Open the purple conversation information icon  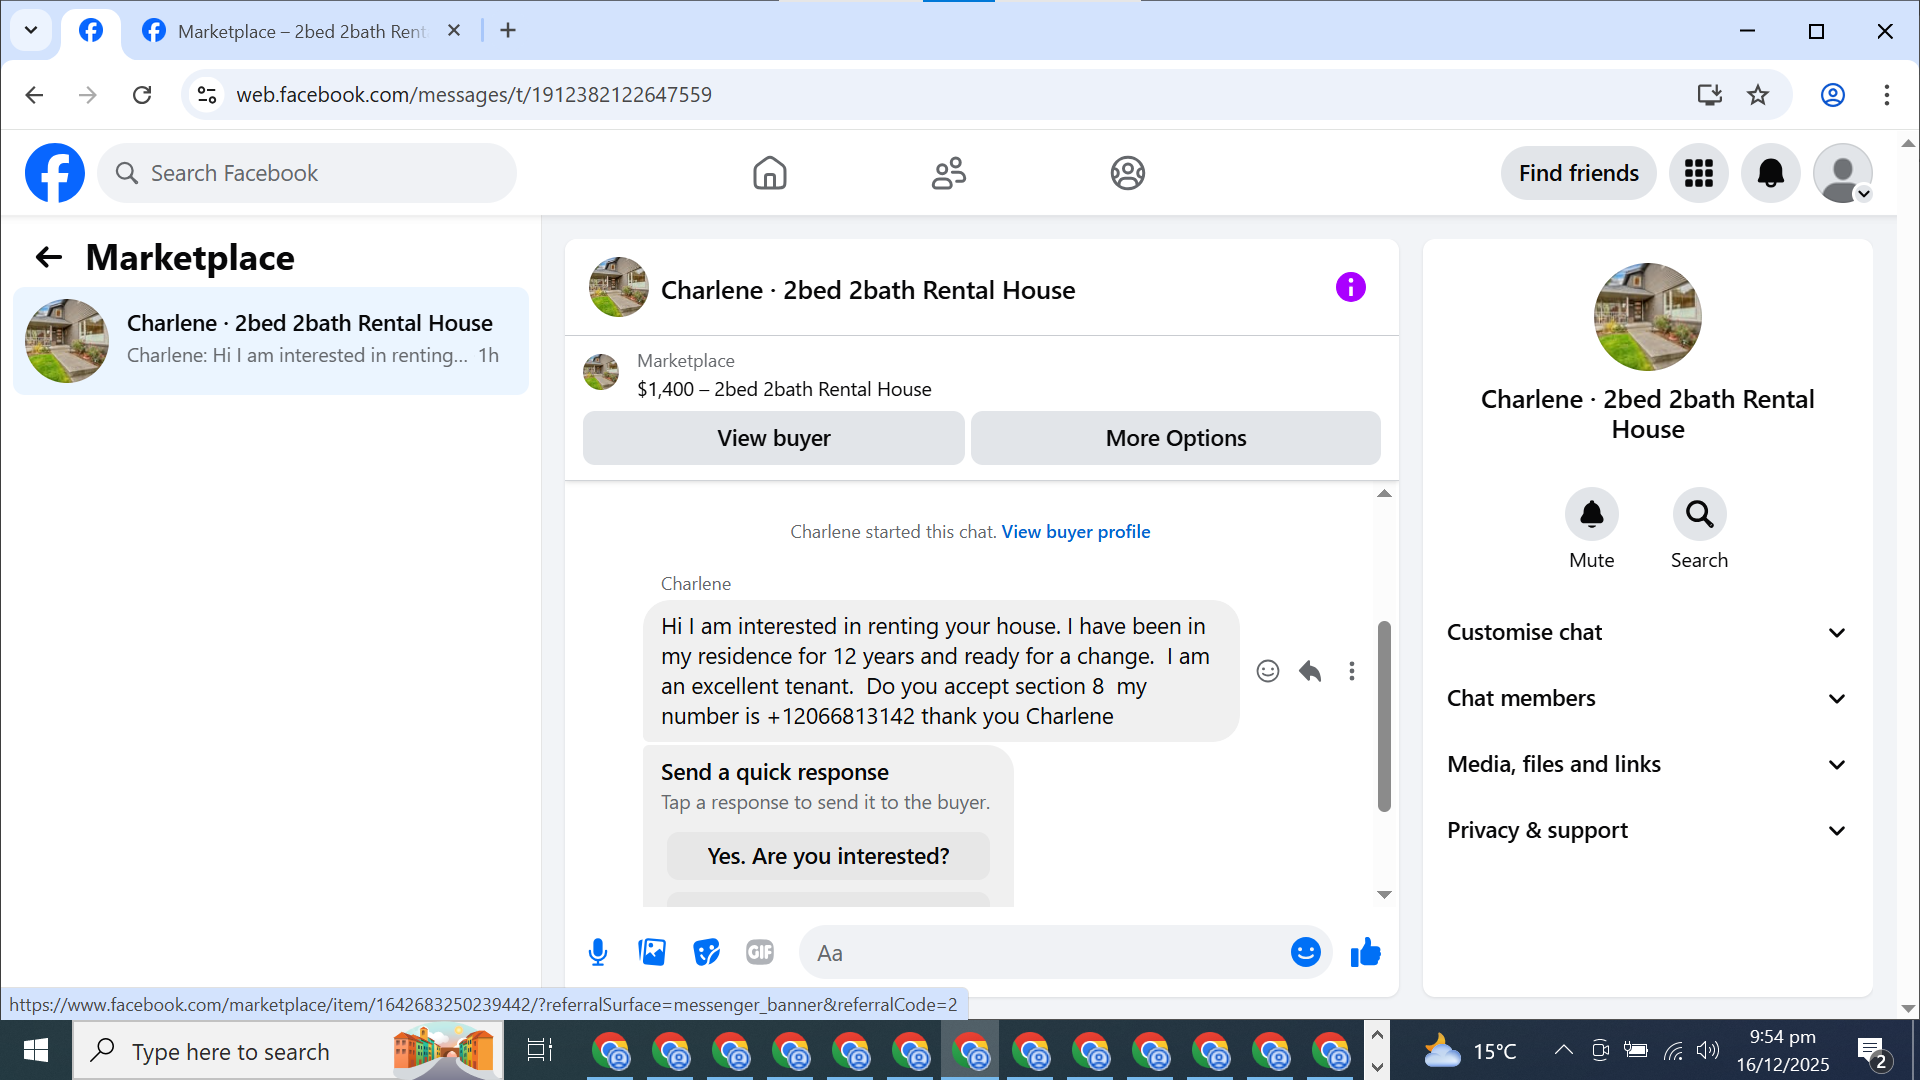[1350, 288]
